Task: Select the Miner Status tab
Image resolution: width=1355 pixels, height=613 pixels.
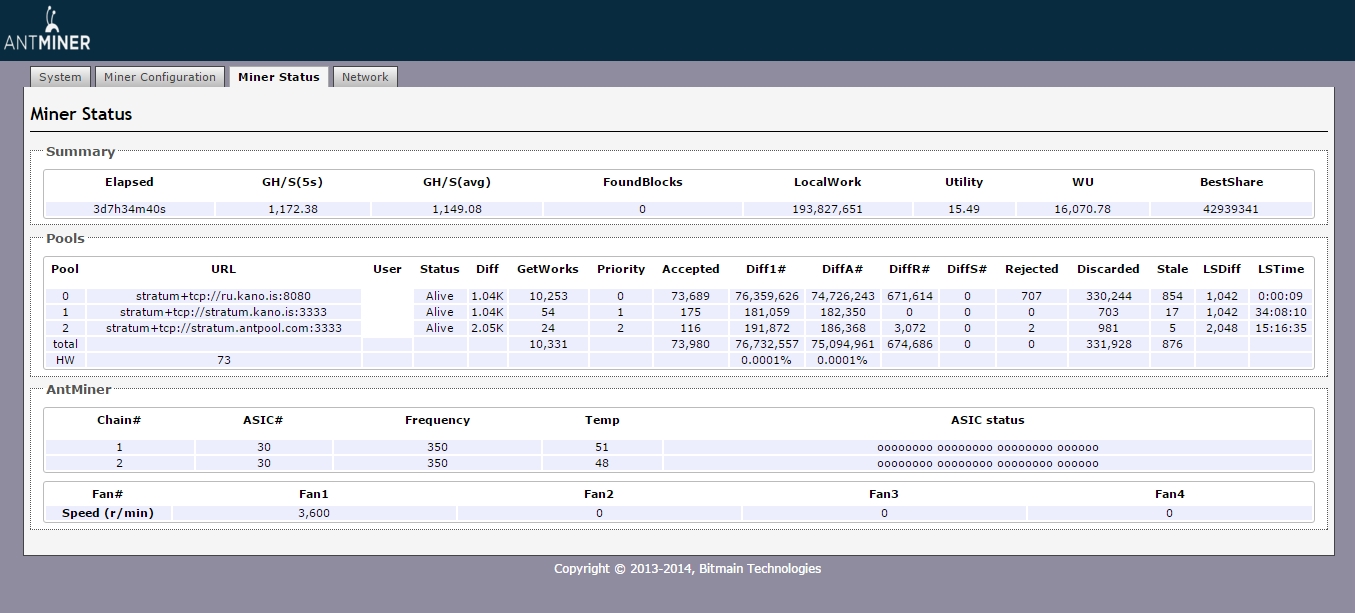Action: tap(278, 77)
